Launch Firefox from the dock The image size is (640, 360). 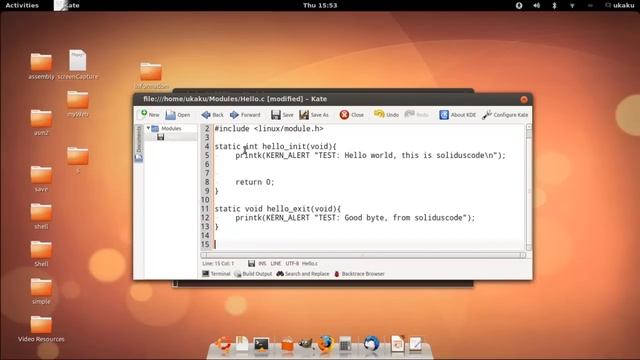point(325,344)
